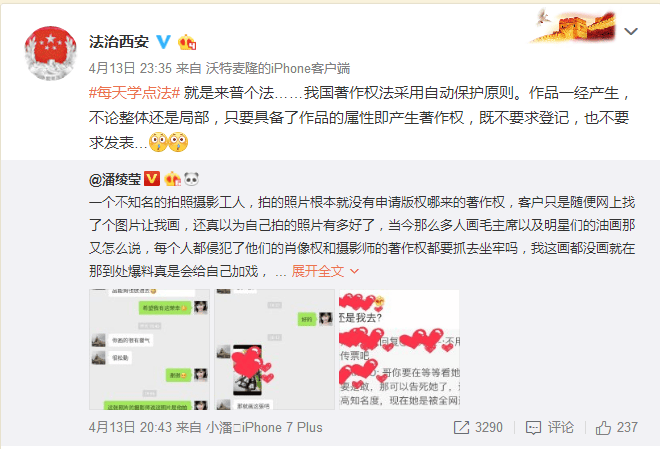The width and height of the screenshot is (660, 449).
Task: Open the 法治西安 profile avatar
Action: click(x=51, y=53)
